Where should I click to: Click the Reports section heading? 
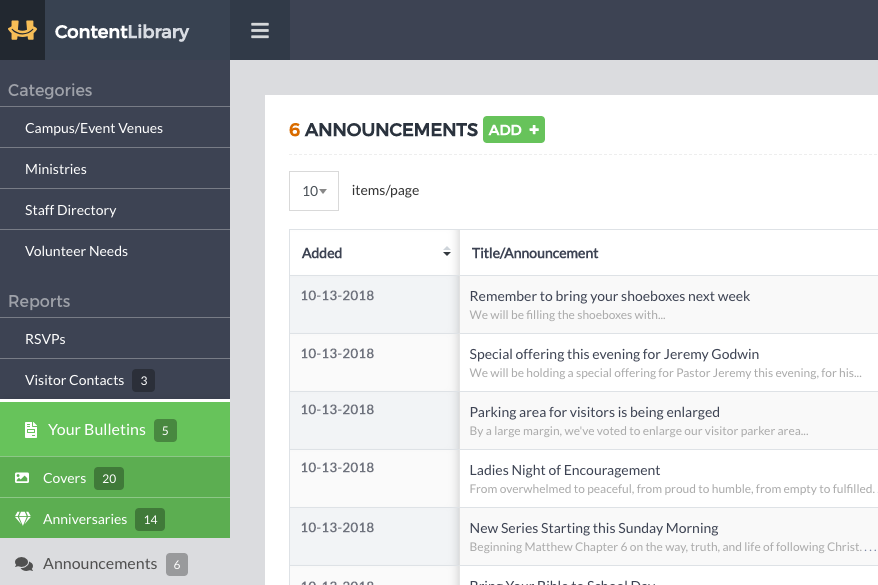[39, 301]
